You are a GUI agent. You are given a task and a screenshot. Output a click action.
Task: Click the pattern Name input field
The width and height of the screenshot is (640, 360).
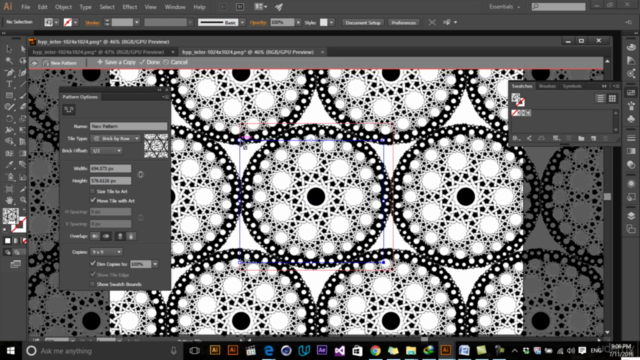pos(129,126)
